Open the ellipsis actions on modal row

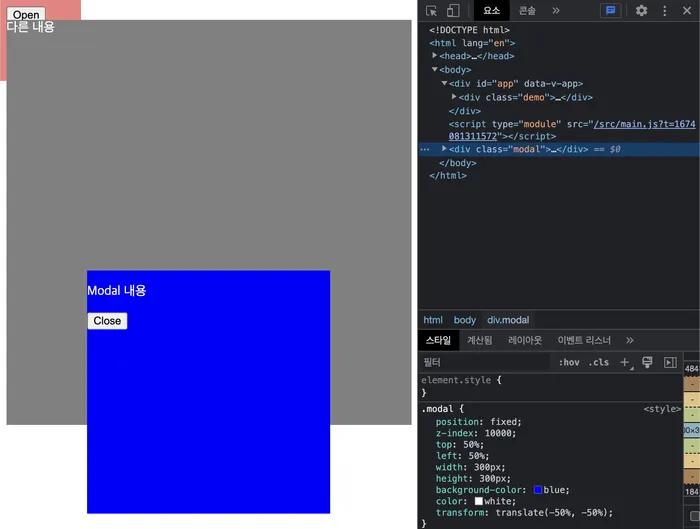pos(425,150)
